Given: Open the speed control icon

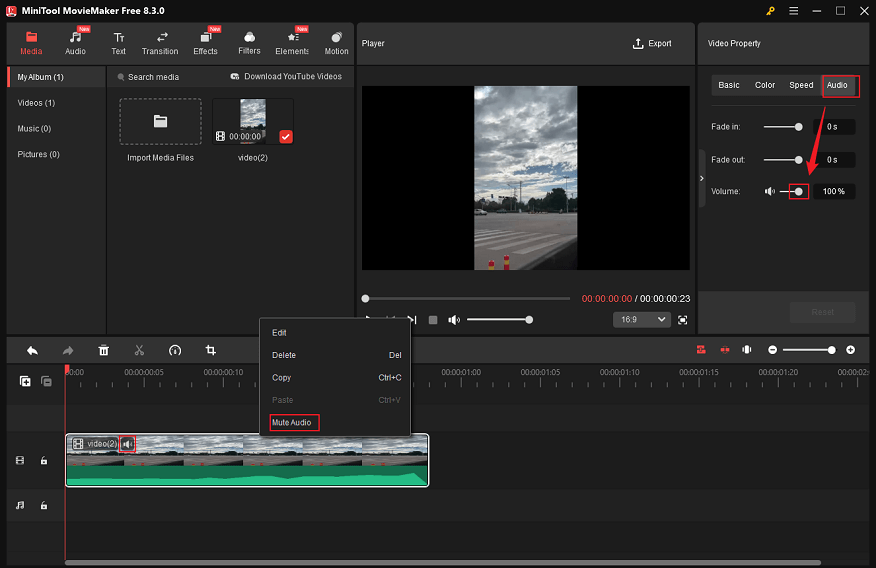Looking at the screenshot, I should 175,350.
